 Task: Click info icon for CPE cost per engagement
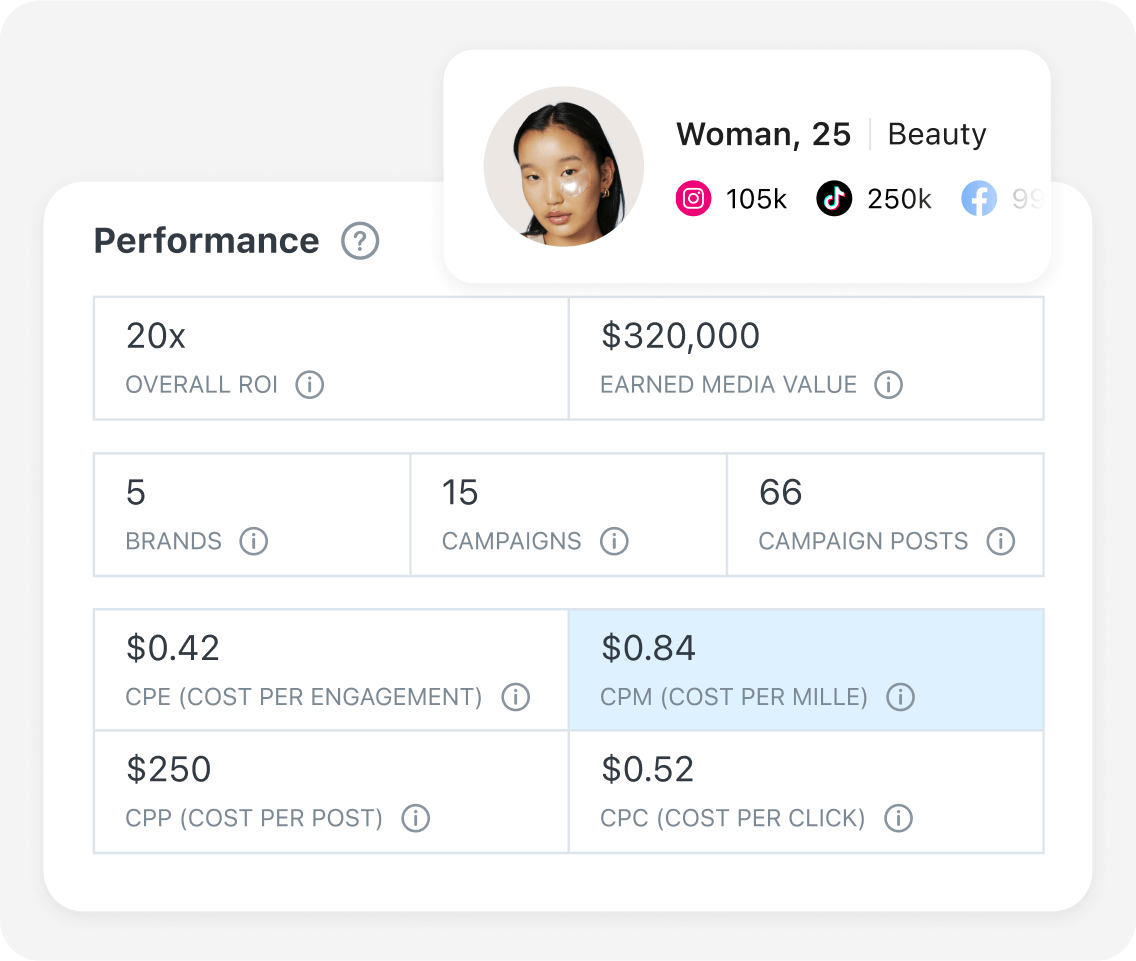[x=515, y=697]
